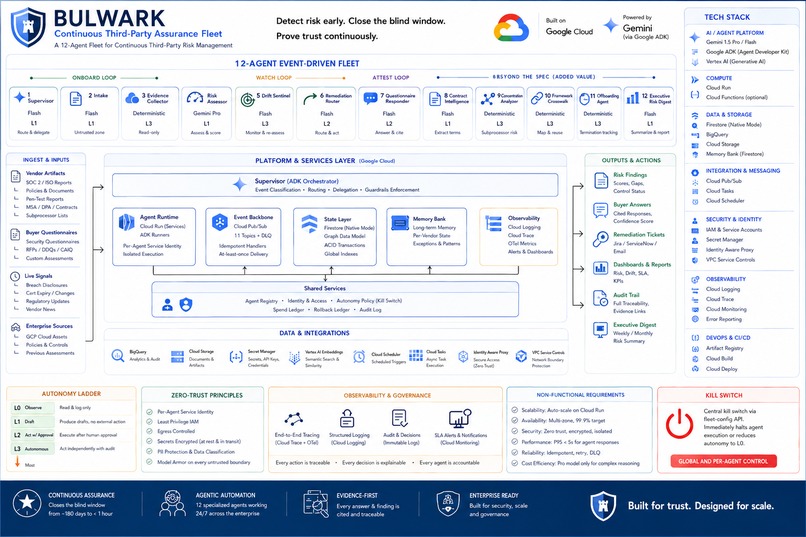Click the Vendor Artifacts document icon
The height and width of the screenshot is (537, 806).
click(15, 176)
